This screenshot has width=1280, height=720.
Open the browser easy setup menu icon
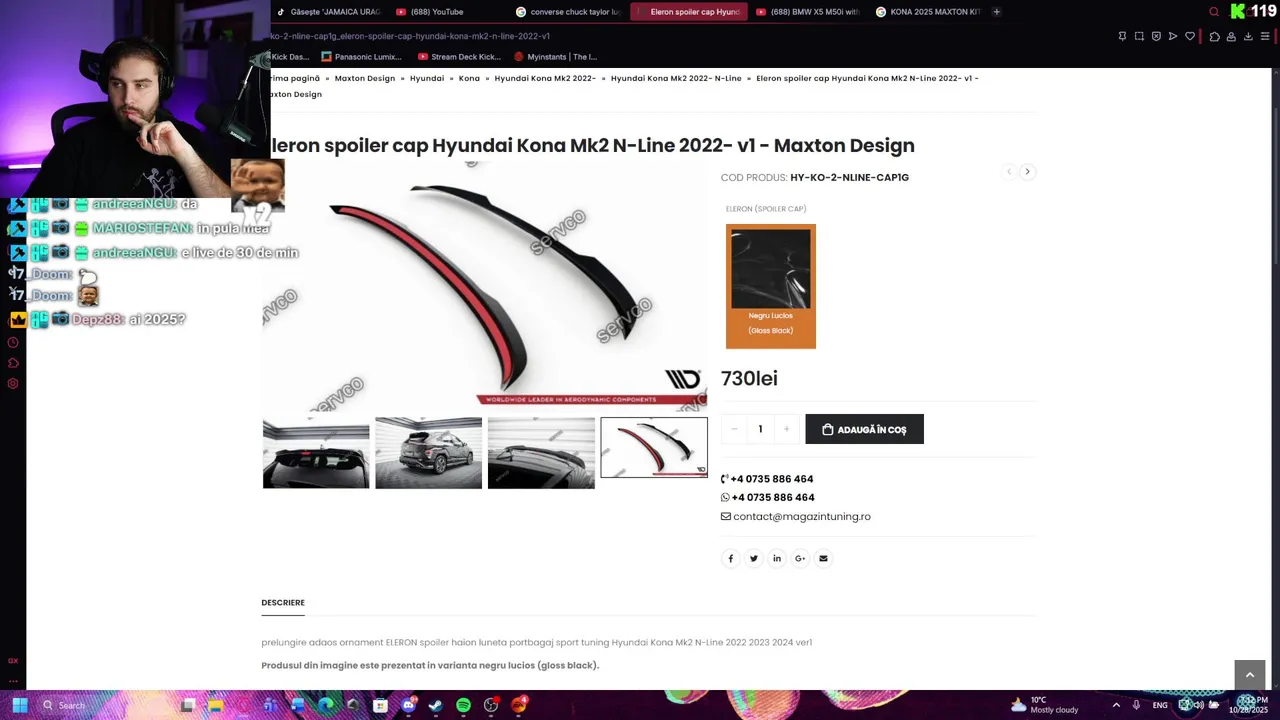[x=1266, y=36]
